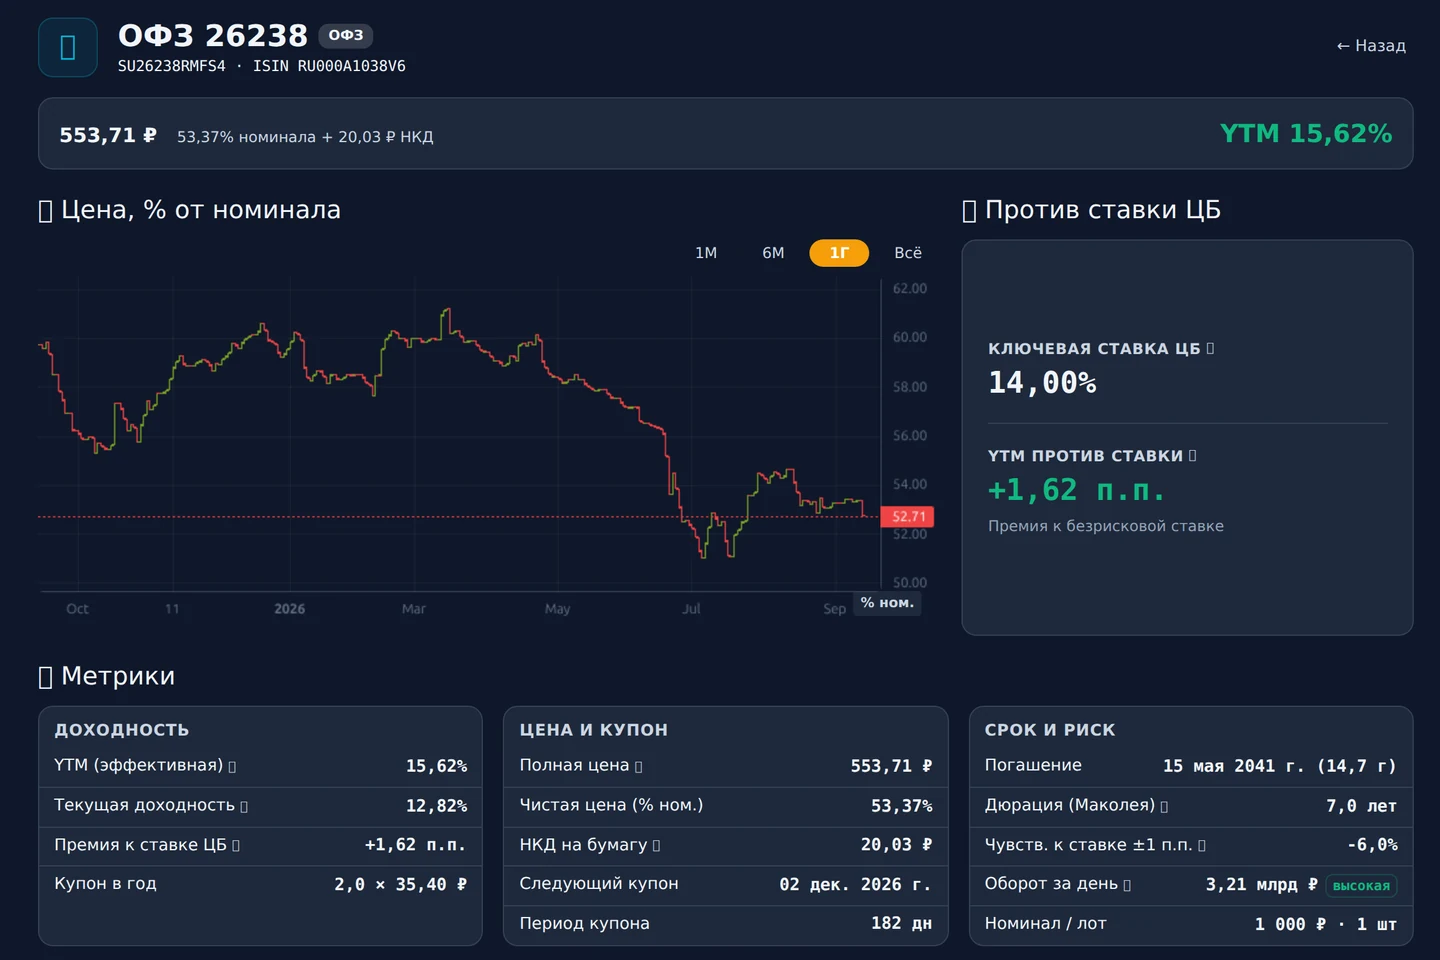The image size is (1440, 960).
Task: Open info icon next to 'Ключевая ставка ЦБ'
Action: tap(1210, 348)
